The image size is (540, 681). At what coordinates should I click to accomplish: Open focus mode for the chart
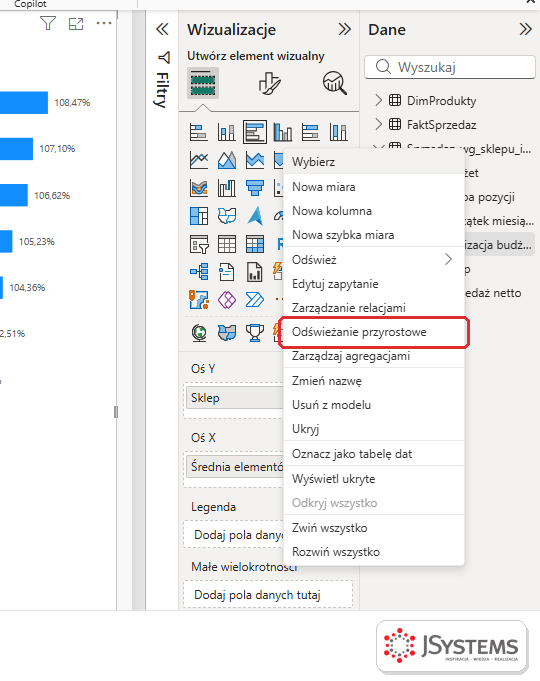click(76, 23)
